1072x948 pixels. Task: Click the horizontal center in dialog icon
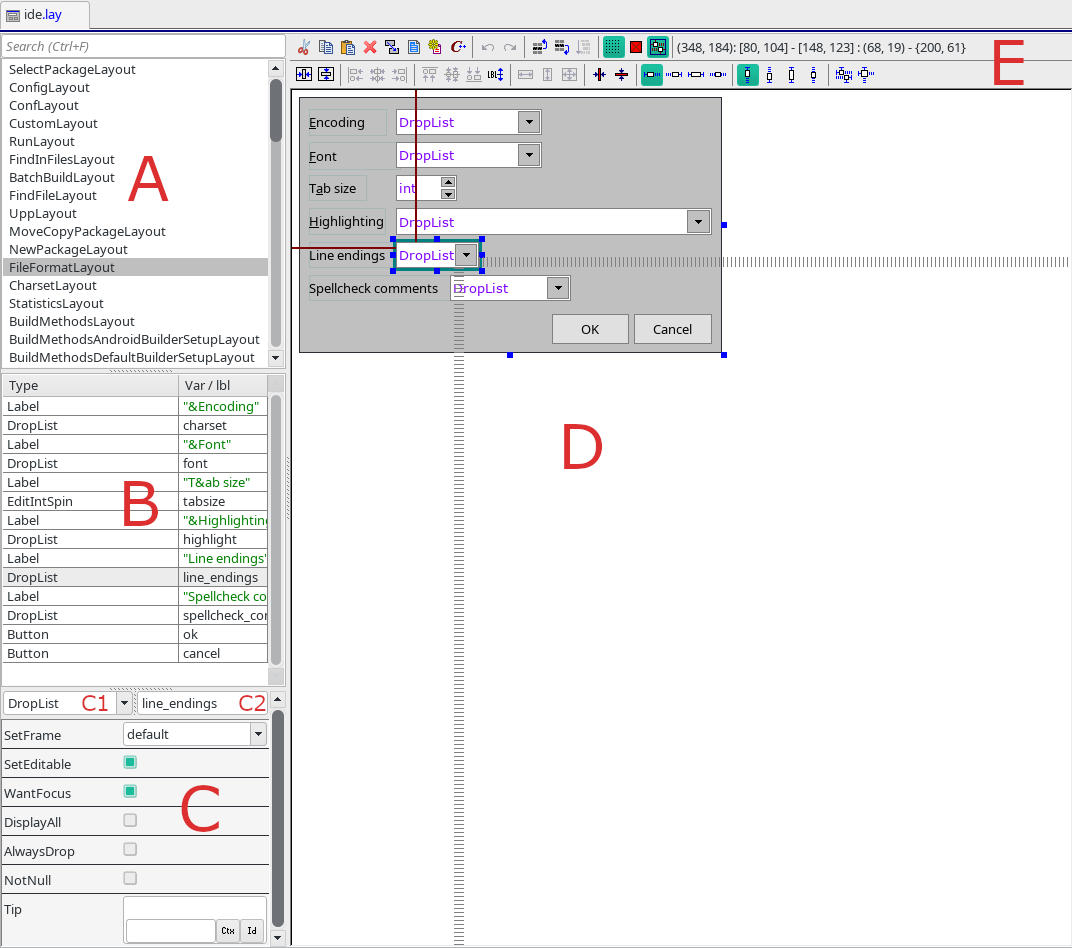pyautogui.click(x=304, y=74)
